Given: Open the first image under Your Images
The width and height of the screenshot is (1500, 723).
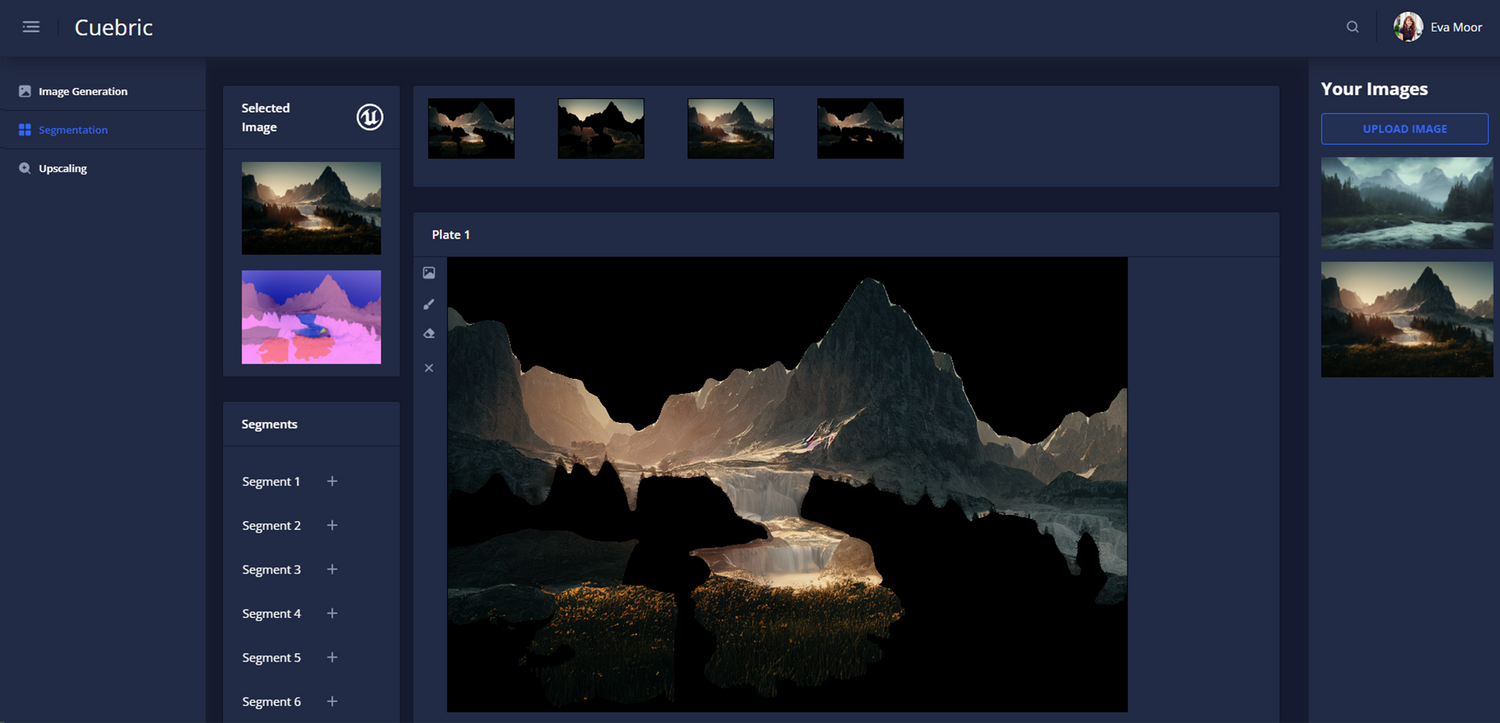Looking at the screenshot, I should (1406, 203).
